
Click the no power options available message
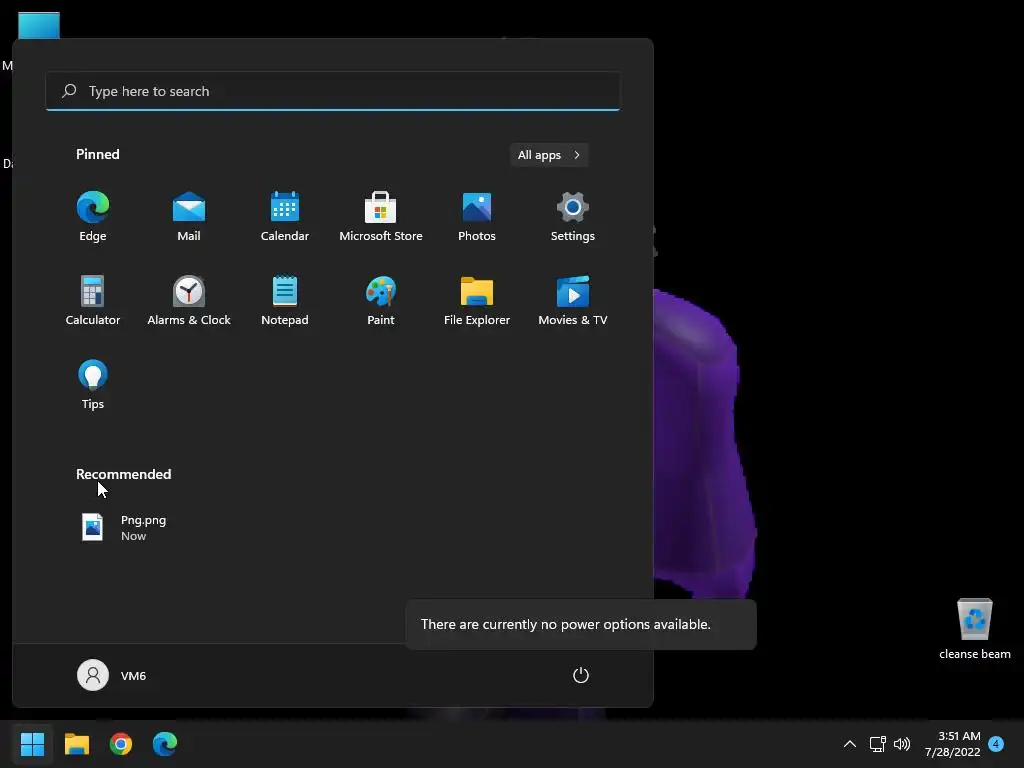(x=566, y=624)
